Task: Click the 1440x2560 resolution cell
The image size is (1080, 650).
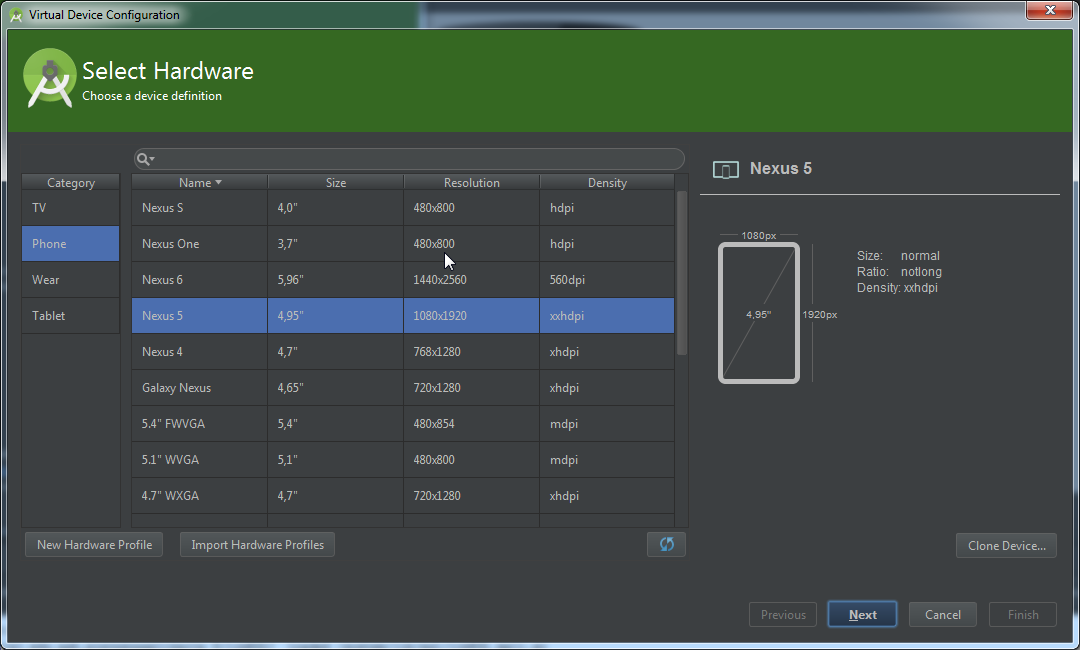Action: click(472, 280)
